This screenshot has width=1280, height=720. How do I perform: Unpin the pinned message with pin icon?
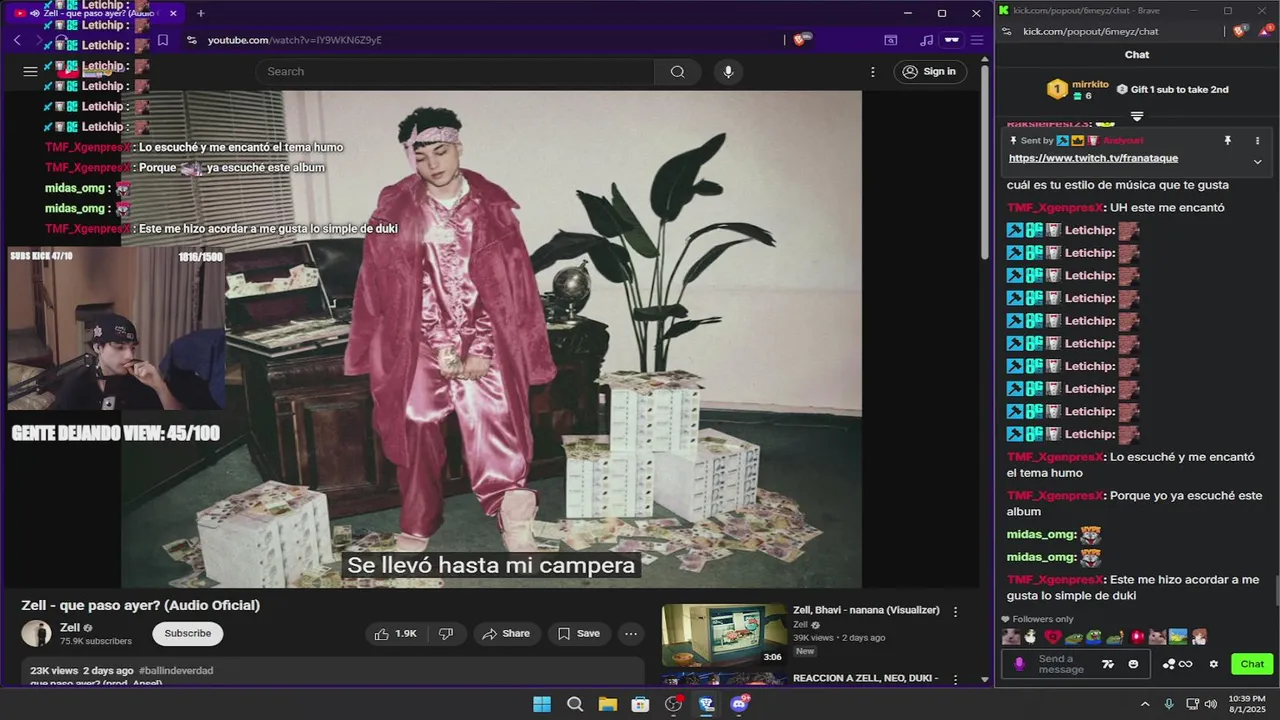1228,141
